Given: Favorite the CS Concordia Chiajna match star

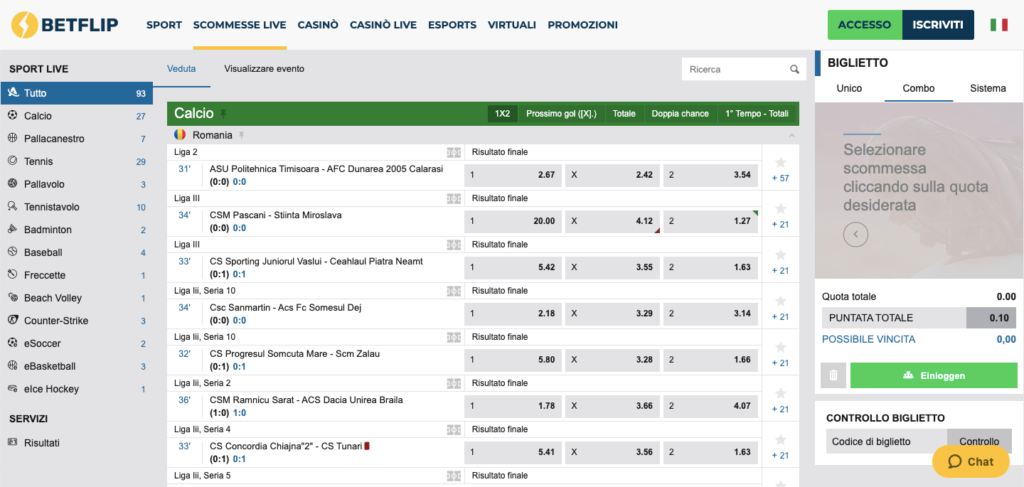Looking at the screenshot, I should [x=780, y=441].
